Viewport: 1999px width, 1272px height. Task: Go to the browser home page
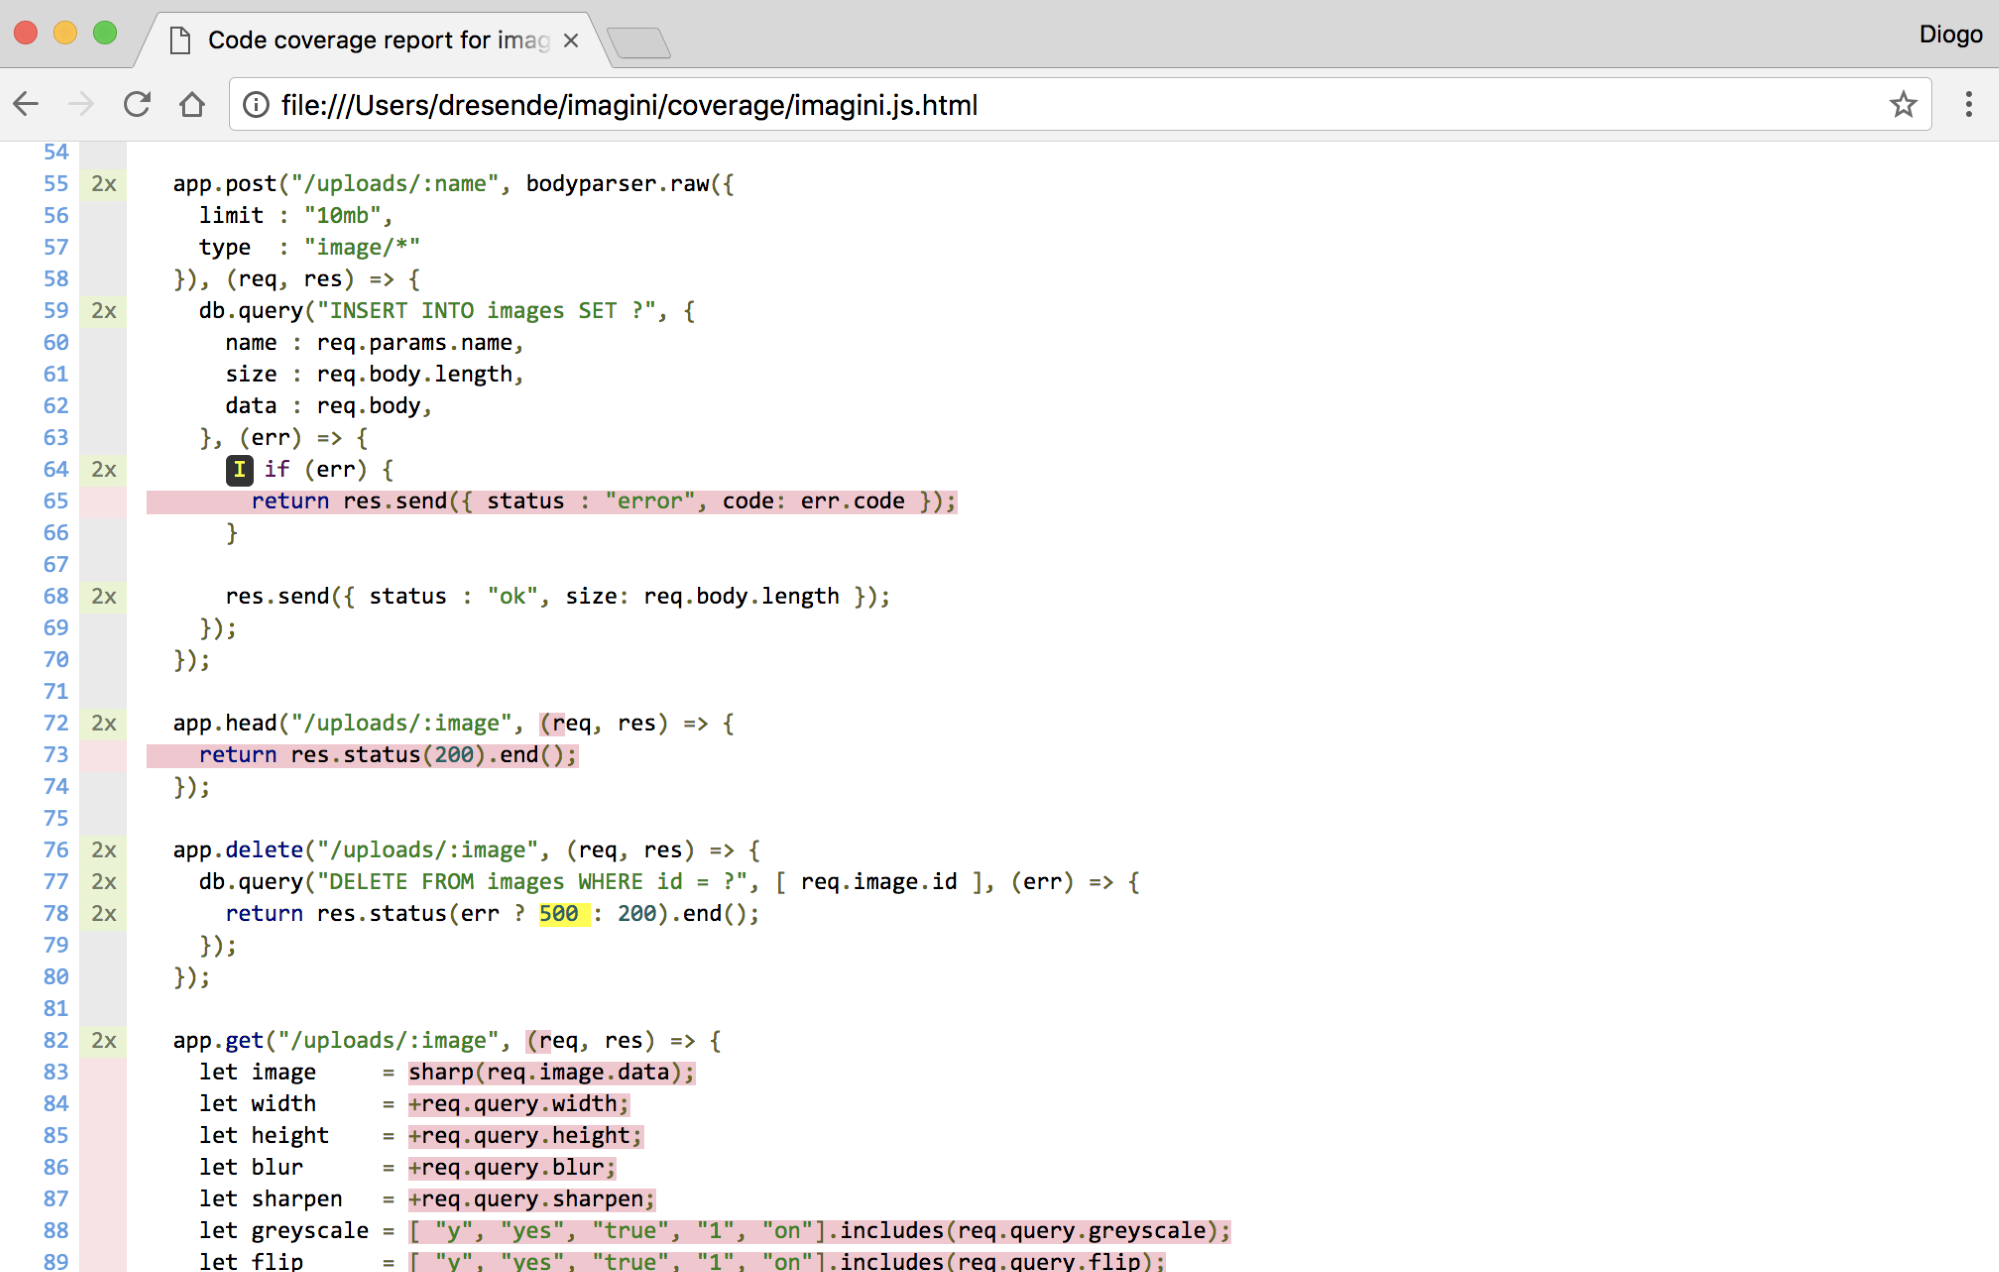pyautogui.click(x=192, y=104)
